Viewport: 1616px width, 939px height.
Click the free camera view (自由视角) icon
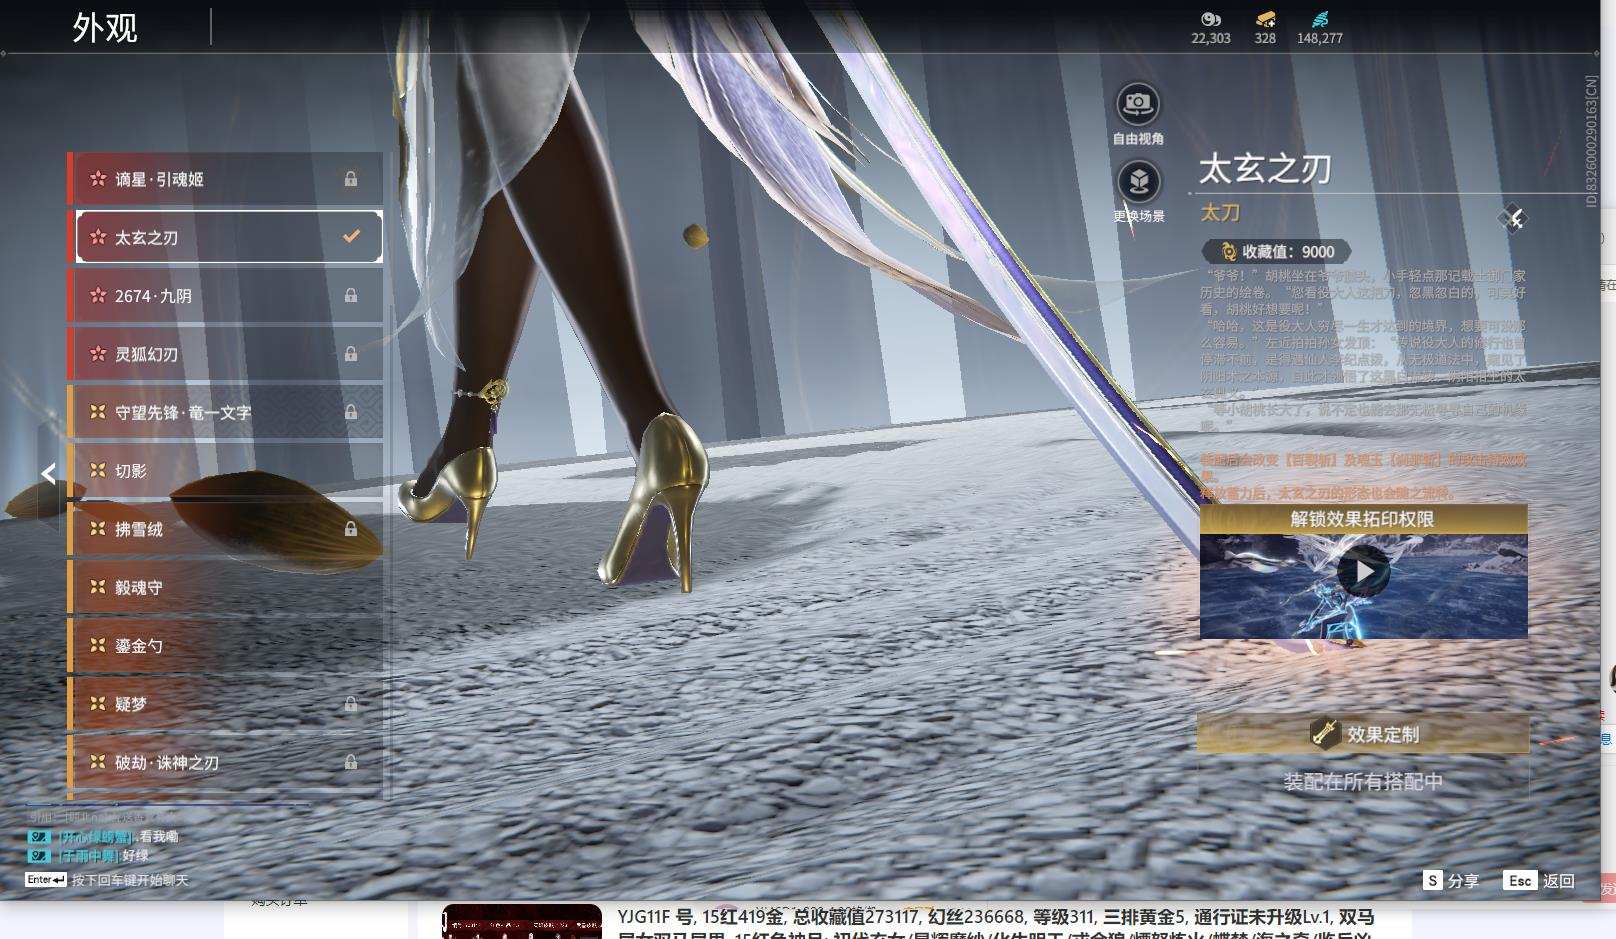(x=1137, y=104)
